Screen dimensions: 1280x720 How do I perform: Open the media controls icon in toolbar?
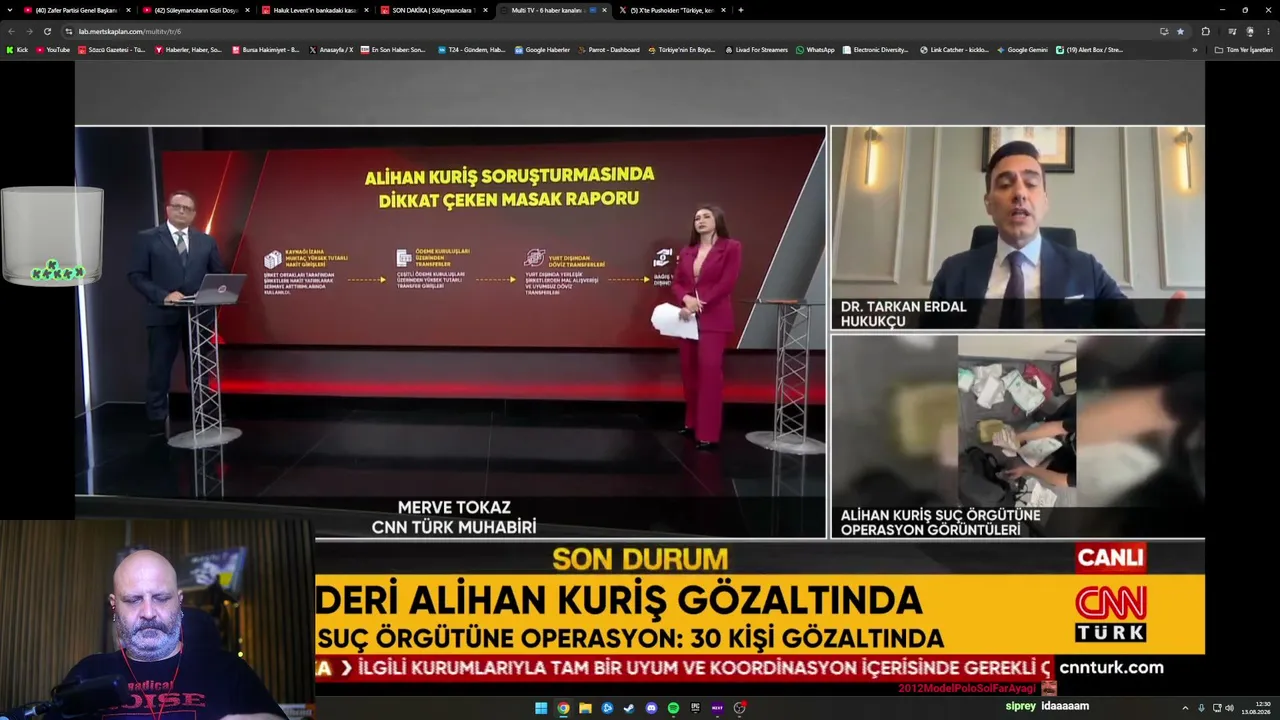pyautogui.click(x=1231, y=31)
